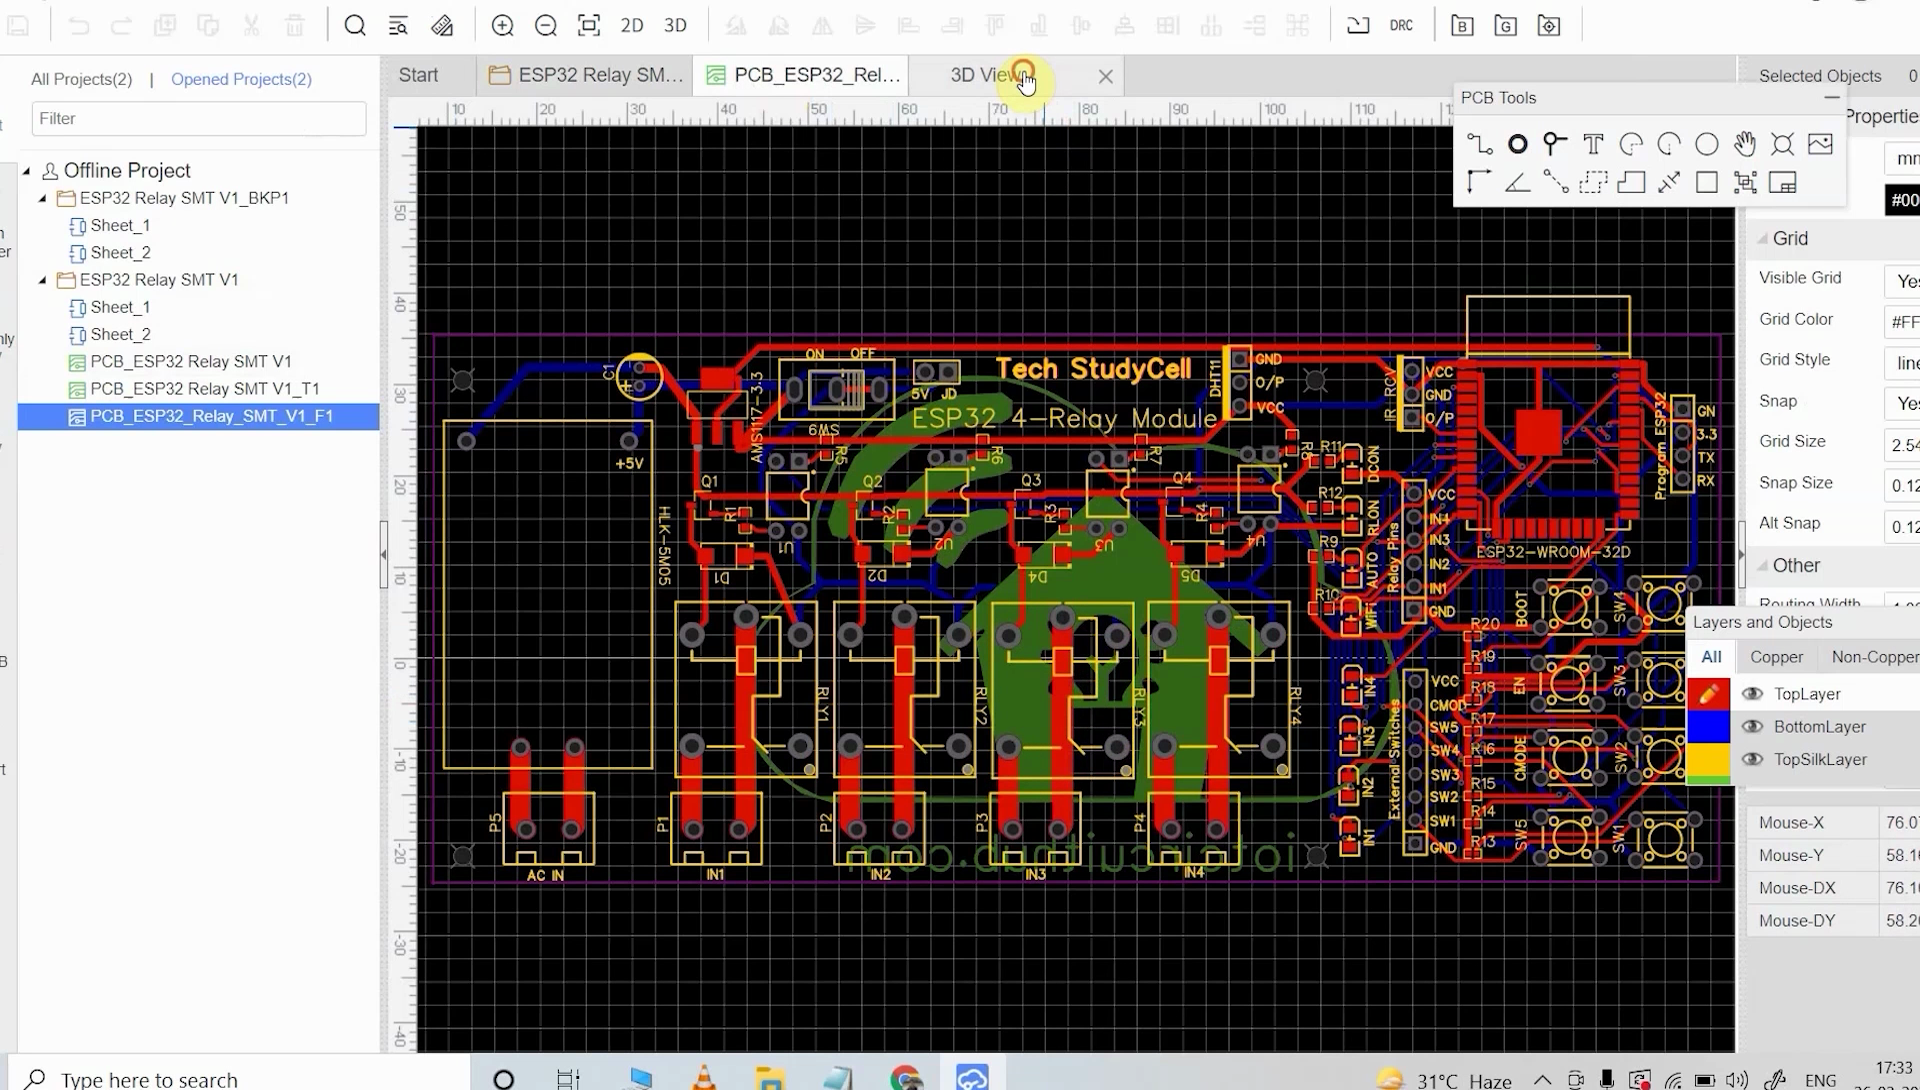Image resolution: width=1920 pixels, height=1090 pixels.
Task: Select the TopLayer red color swatch
Action: pos(1709,693)
